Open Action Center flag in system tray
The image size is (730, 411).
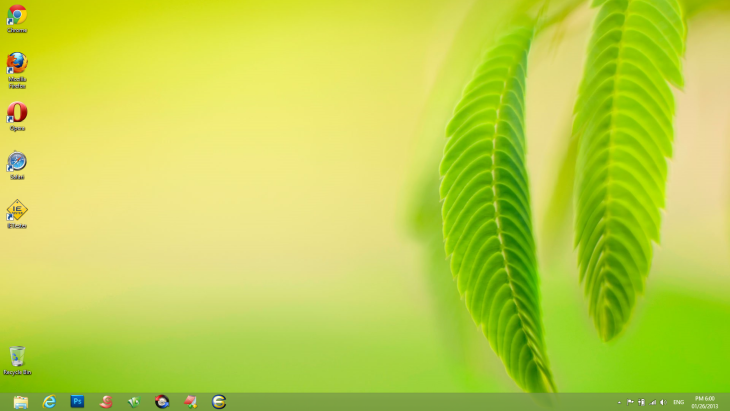click(630, 402)
